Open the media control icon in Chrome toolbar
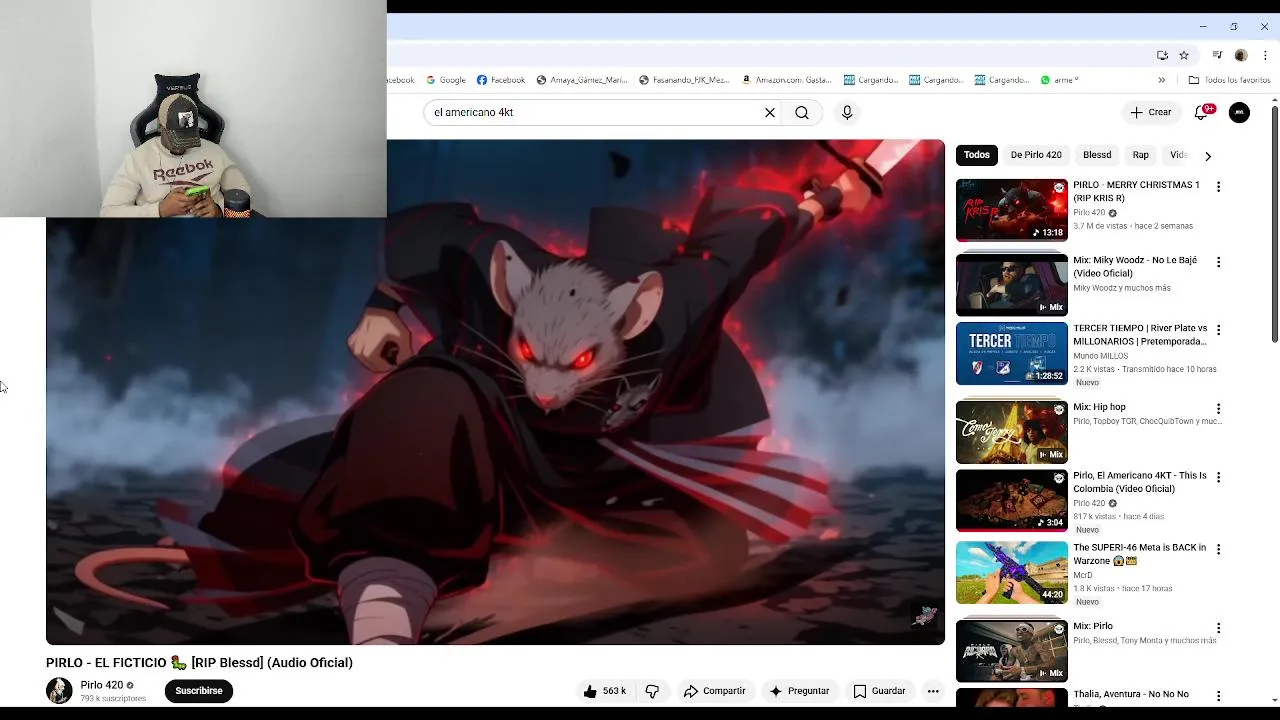The width and height of the screenshot is (1280, 720). click(x=1217, y=56)
